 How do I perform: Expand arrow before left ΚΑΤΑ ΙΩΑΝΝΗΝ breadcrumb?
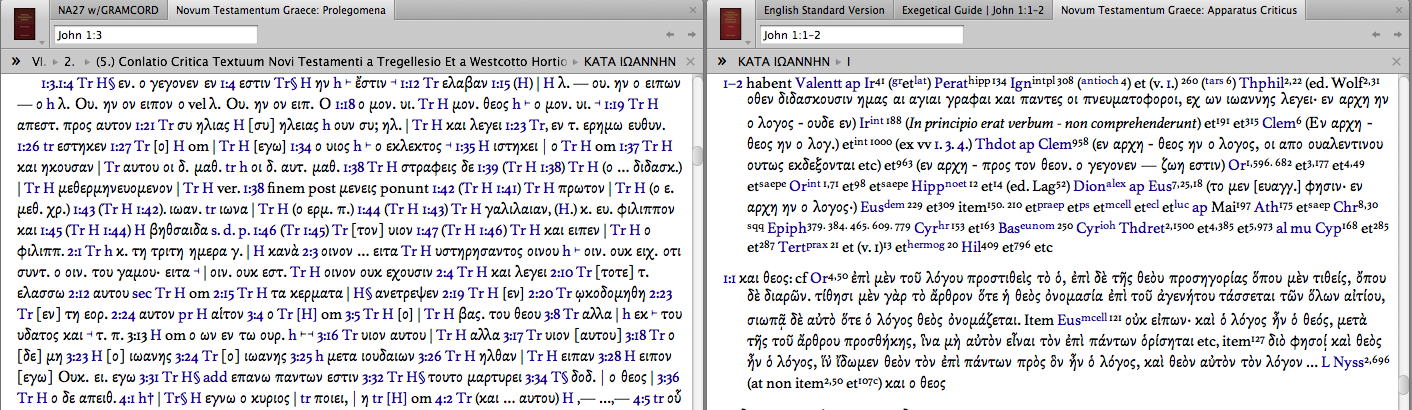tap(576, 61)
